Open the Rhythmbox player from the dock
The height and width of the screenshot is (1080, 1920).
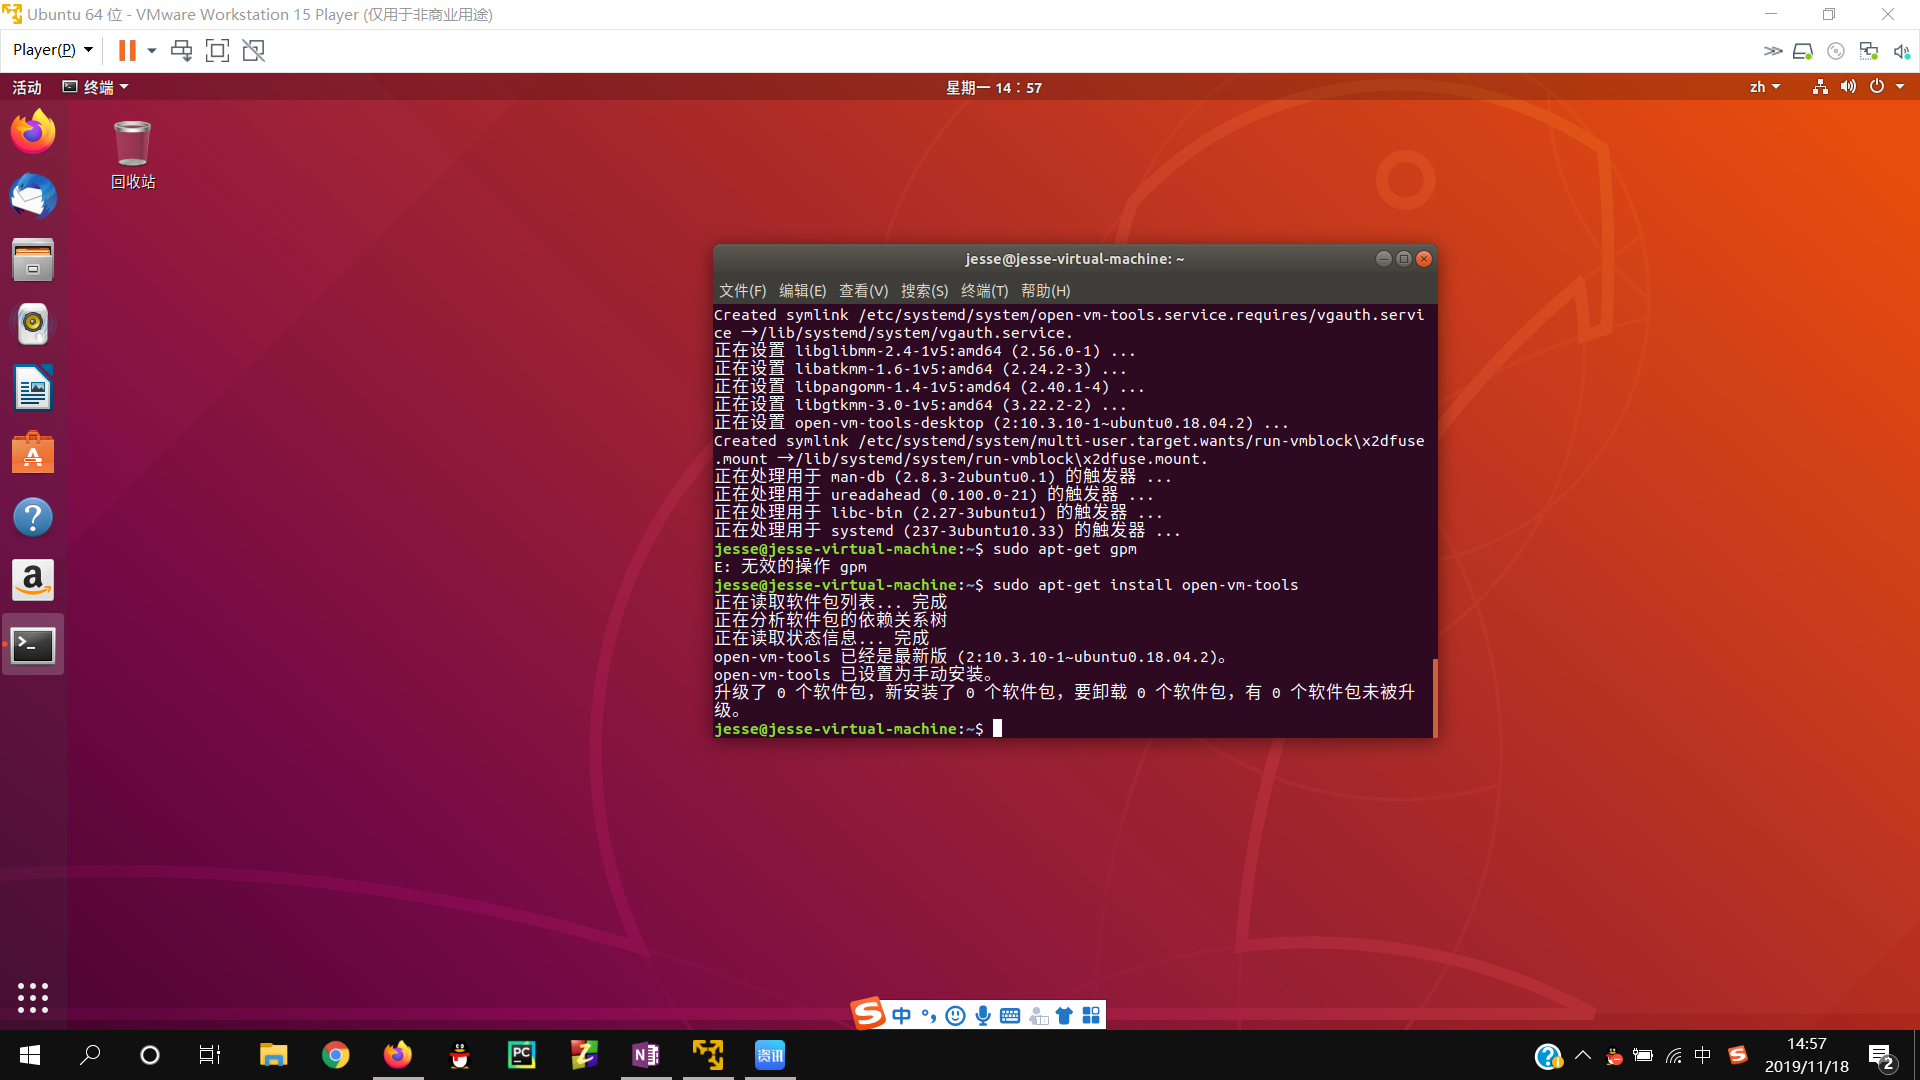coord(33,324)
